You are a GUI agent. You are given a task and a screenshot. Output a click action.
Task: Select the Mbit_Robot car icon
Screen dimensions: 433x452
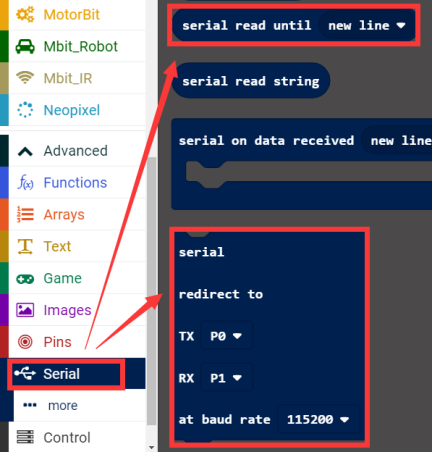(x=25, y=47)
